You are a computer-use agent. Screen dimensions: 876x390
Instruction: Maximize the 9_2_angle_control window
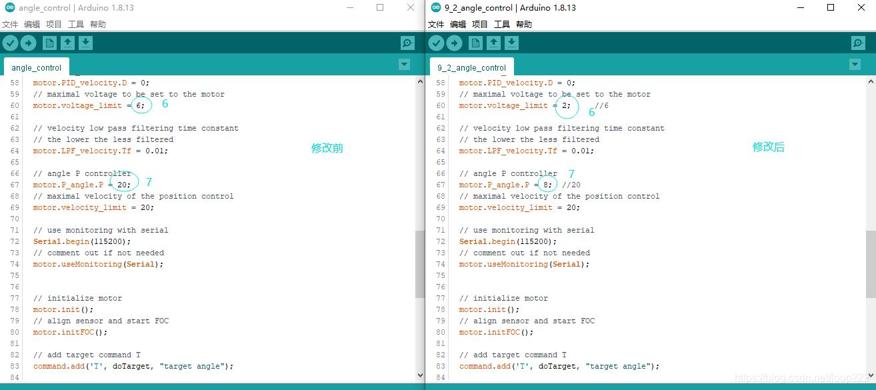point(831,8)
